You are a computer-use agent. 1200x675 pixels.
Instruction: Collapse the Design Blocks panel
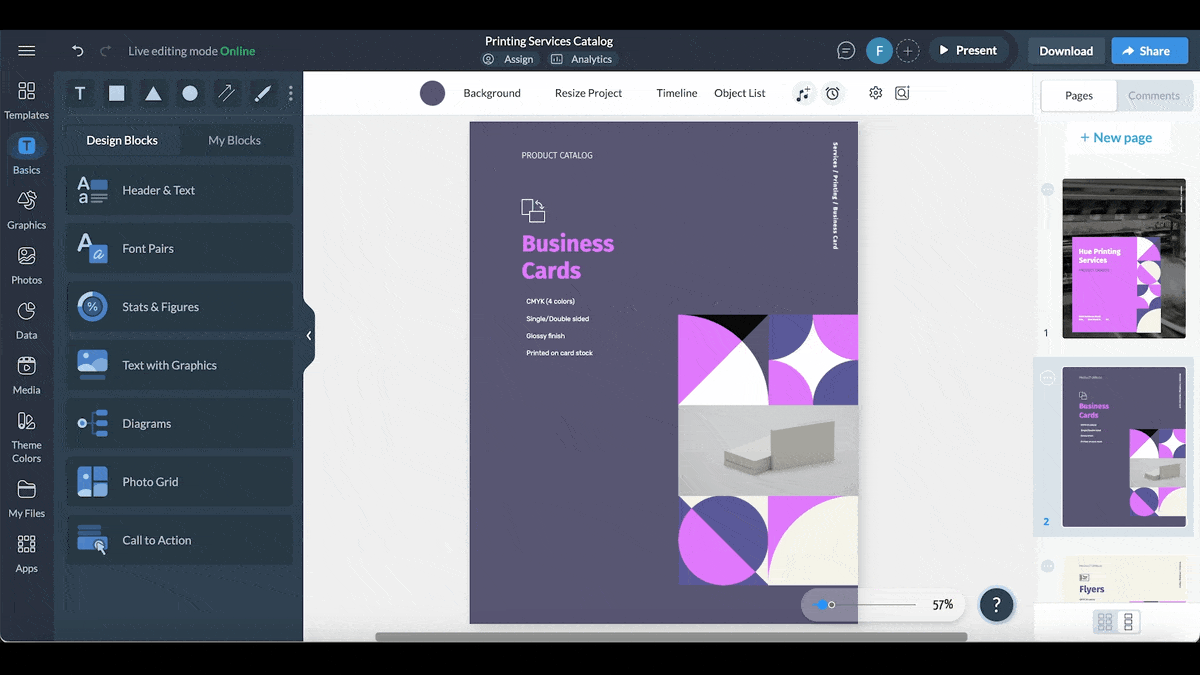point(311,334)
